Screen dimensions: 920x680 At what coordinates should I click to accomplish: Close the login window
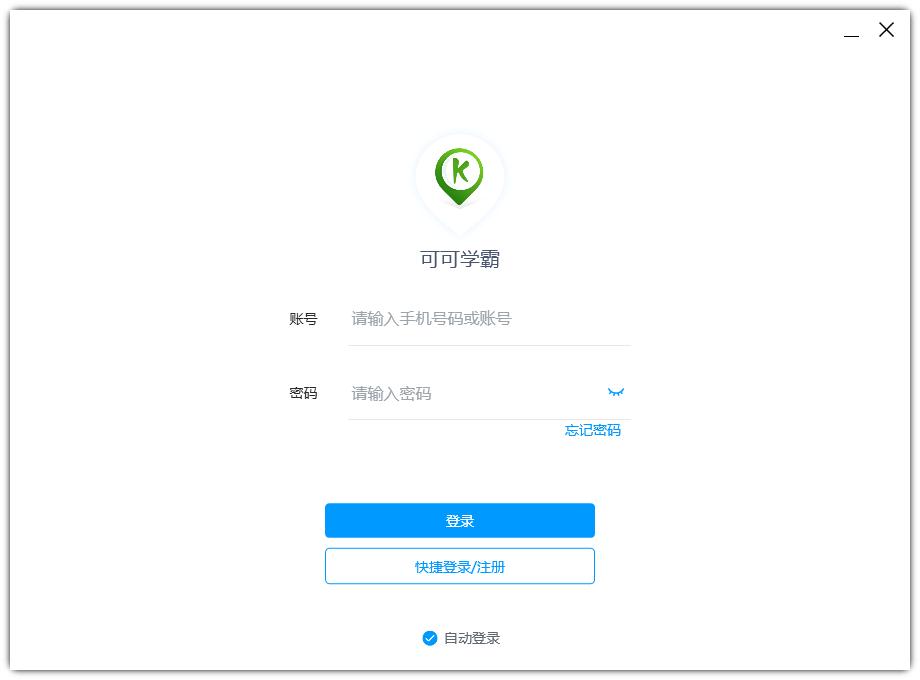(x=886, y=30)
